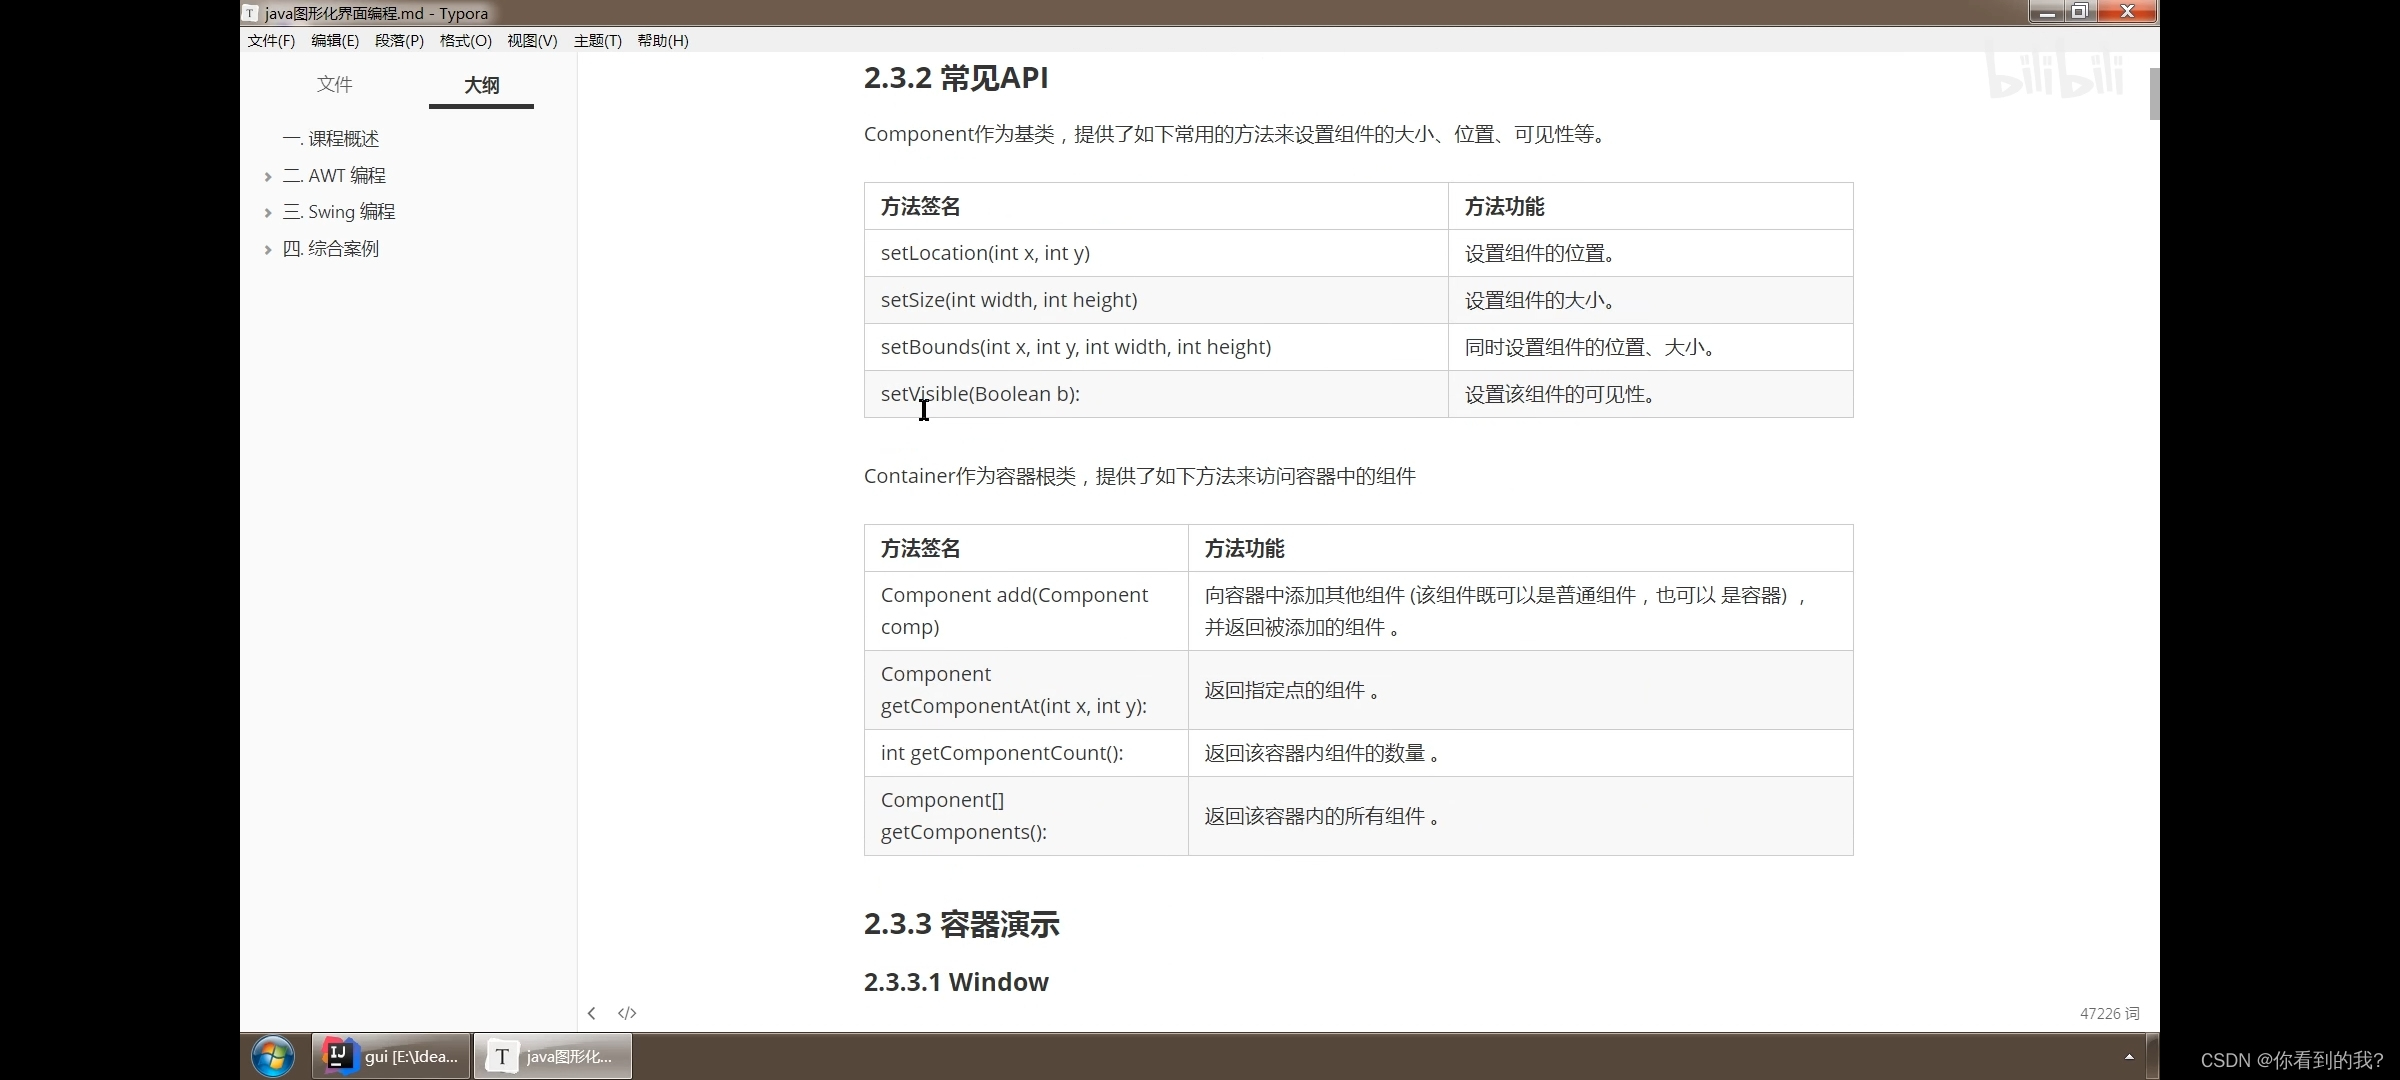
Task: Click Typora taskbar item icon
Action: (x=502, y=1056)
